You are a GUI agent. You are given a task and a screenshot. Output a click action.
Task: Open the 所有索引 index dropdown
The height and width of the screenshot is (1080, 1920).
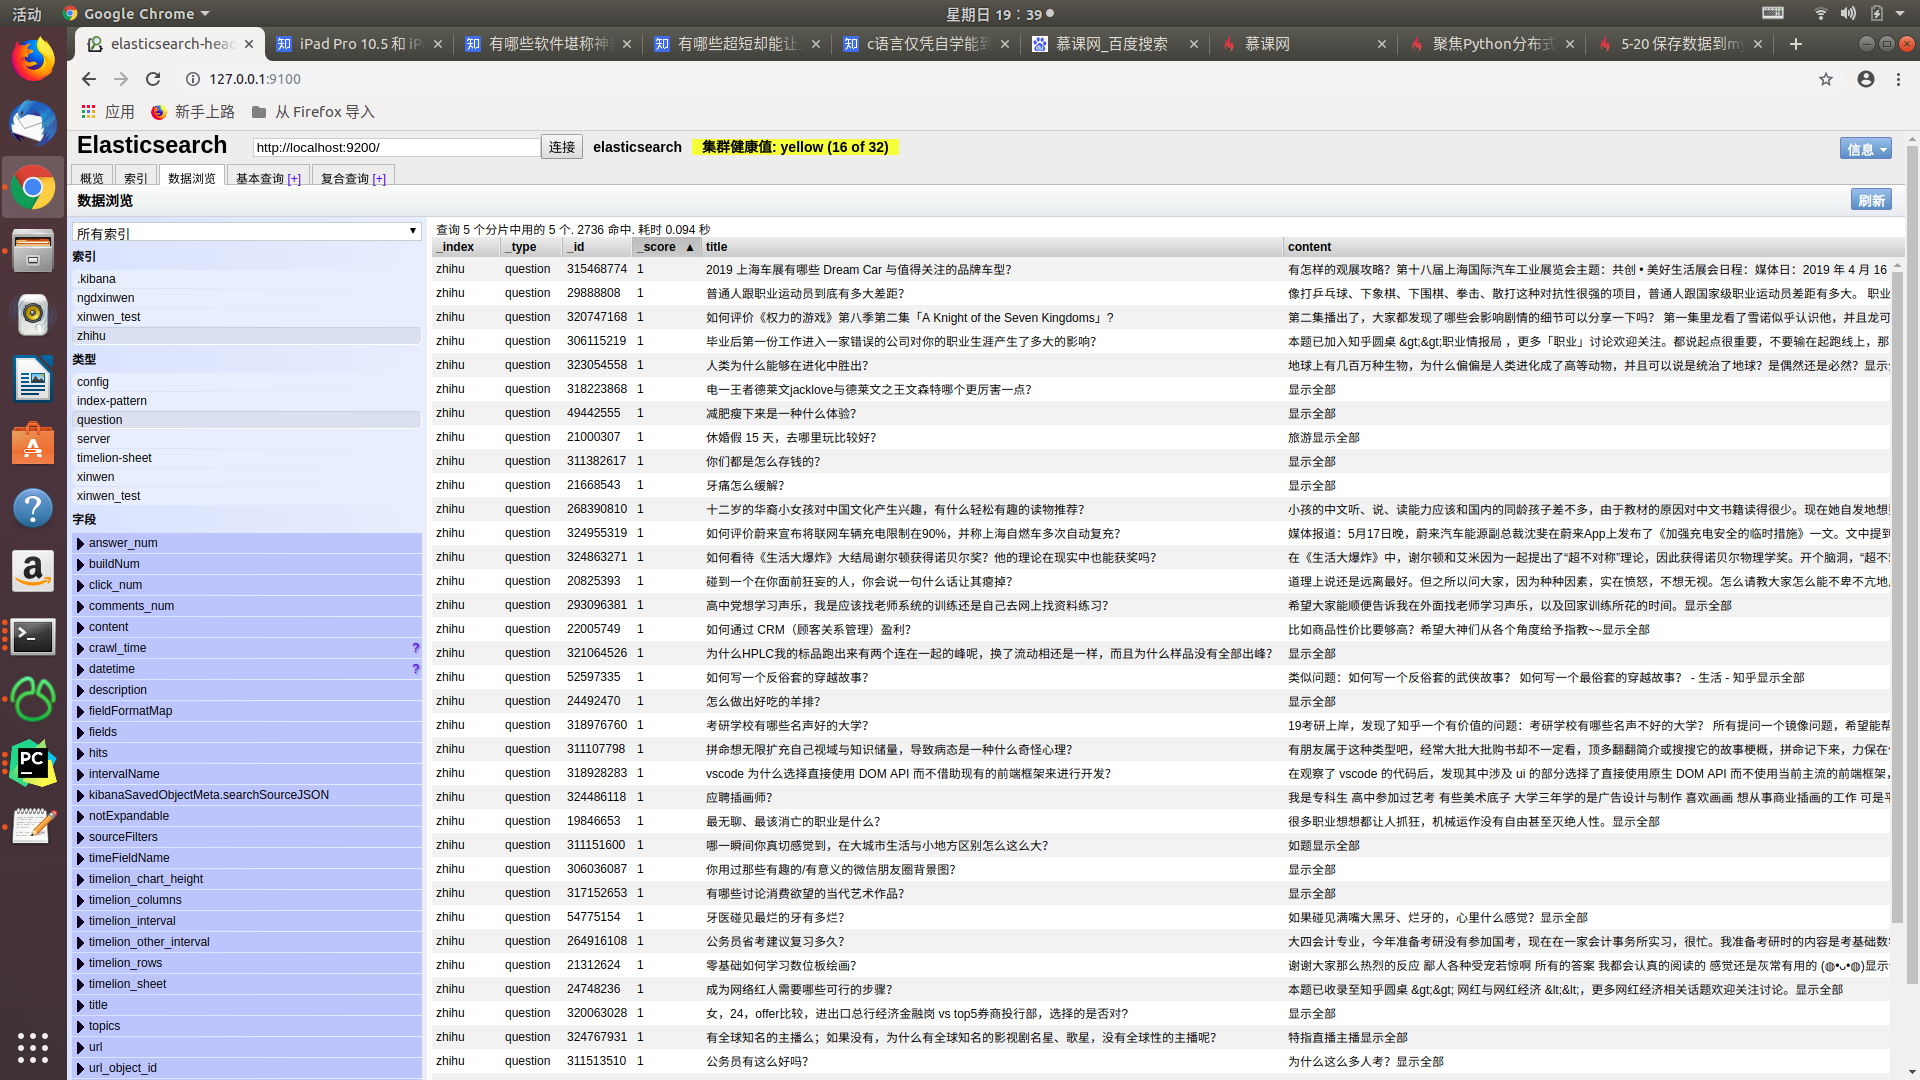point(246,232)
